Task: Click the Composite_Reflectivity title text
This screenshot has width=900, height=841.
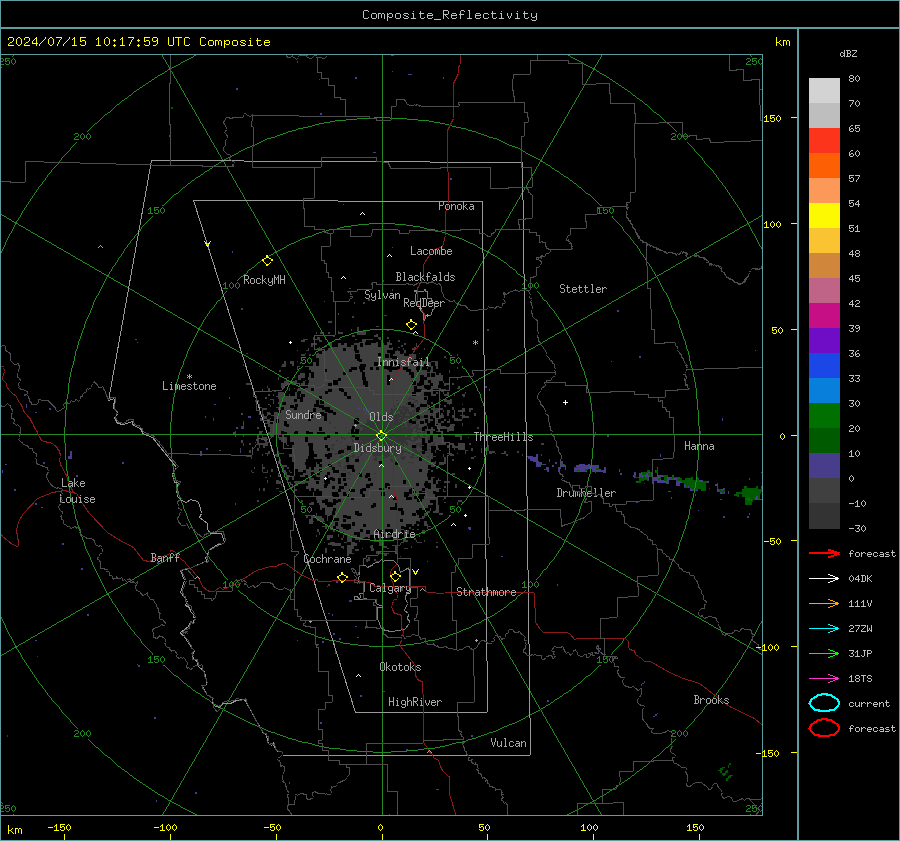Action: 450,15
